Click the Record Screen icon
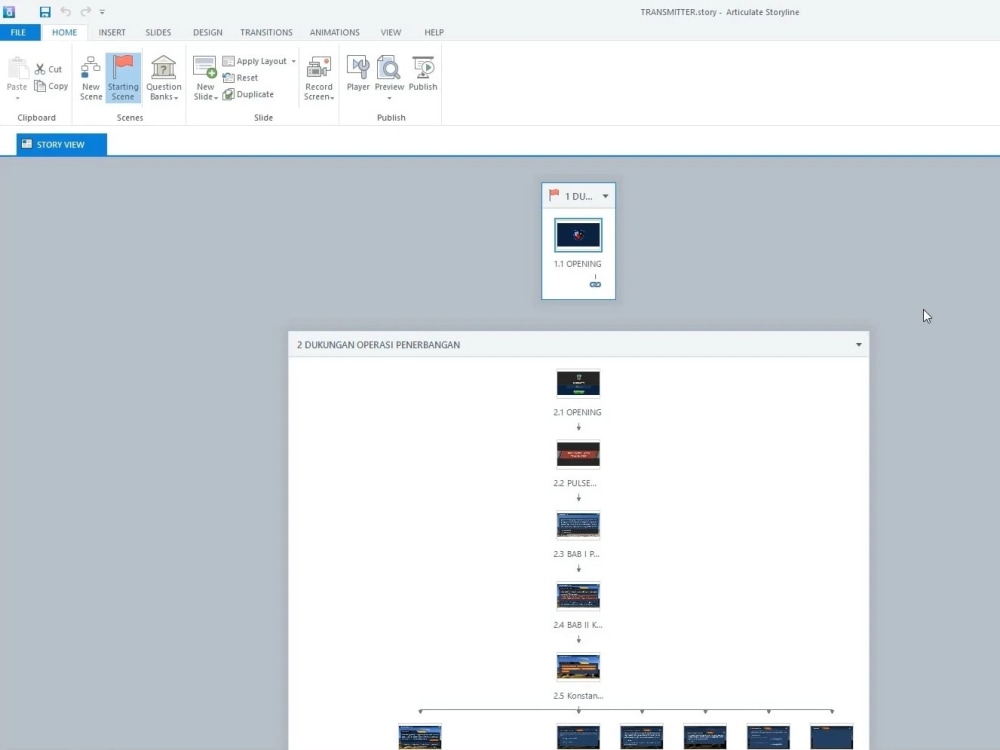Screen dimensions: 1000x750 point(319,68)
